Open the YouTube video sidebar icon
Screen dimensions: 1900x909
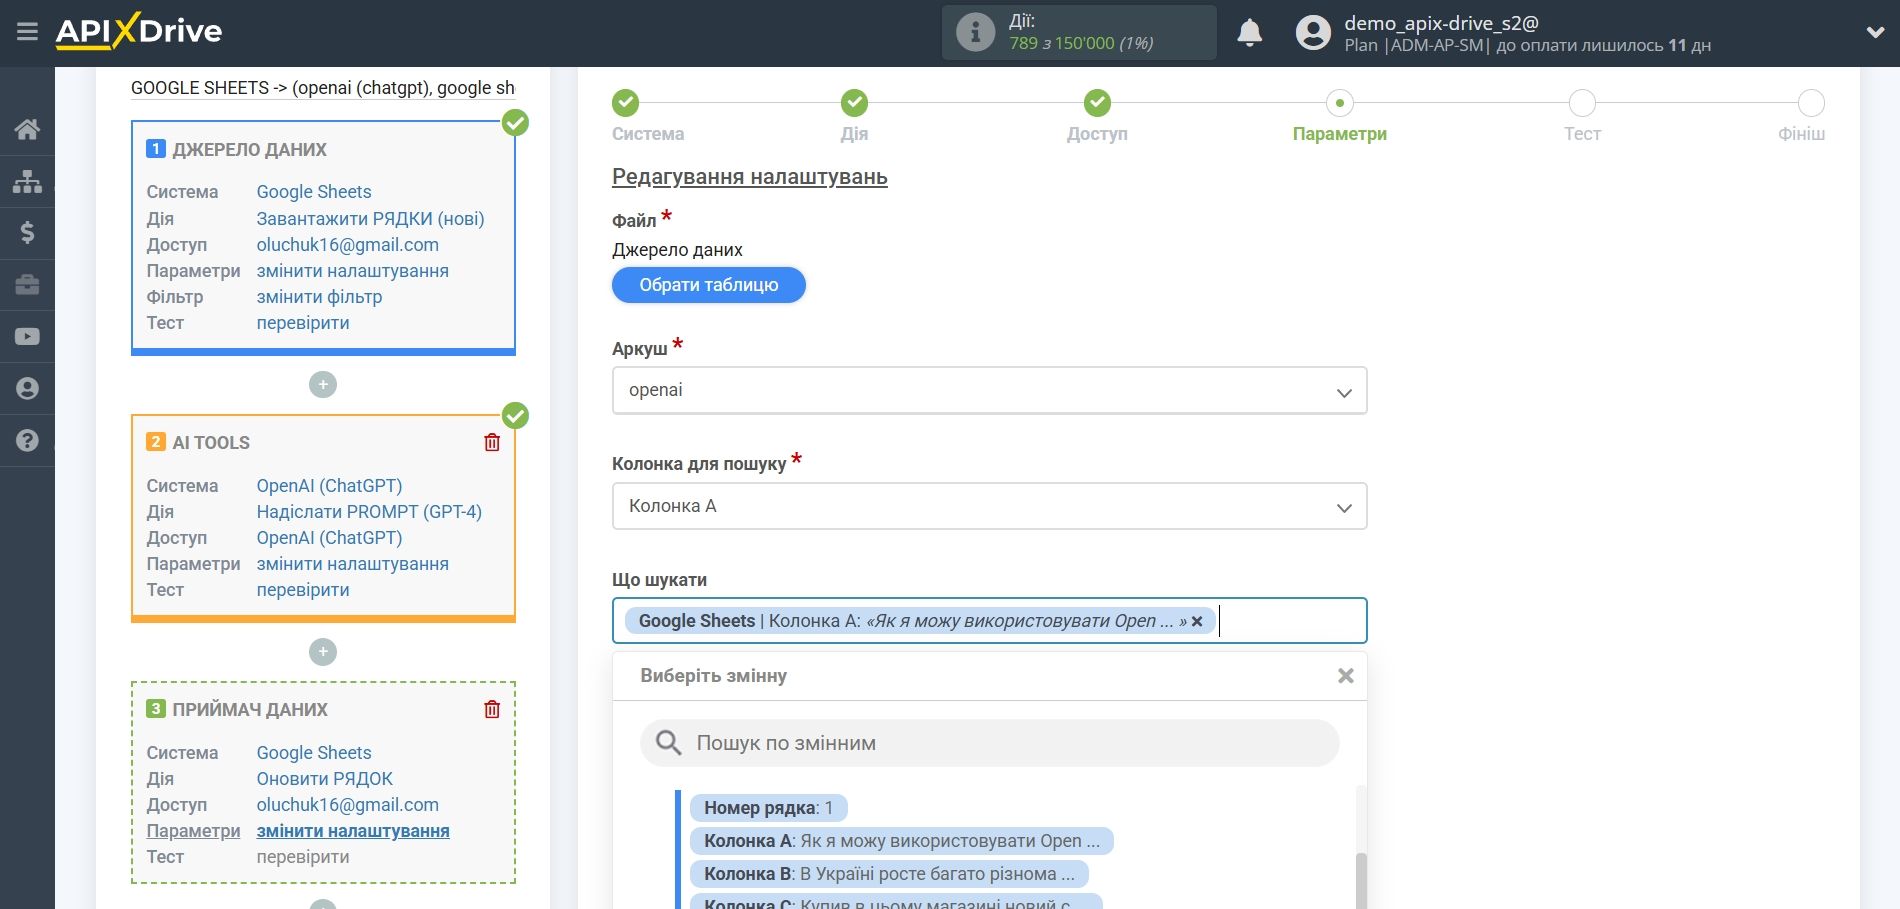pyautogui.click(x=27, y=337)
